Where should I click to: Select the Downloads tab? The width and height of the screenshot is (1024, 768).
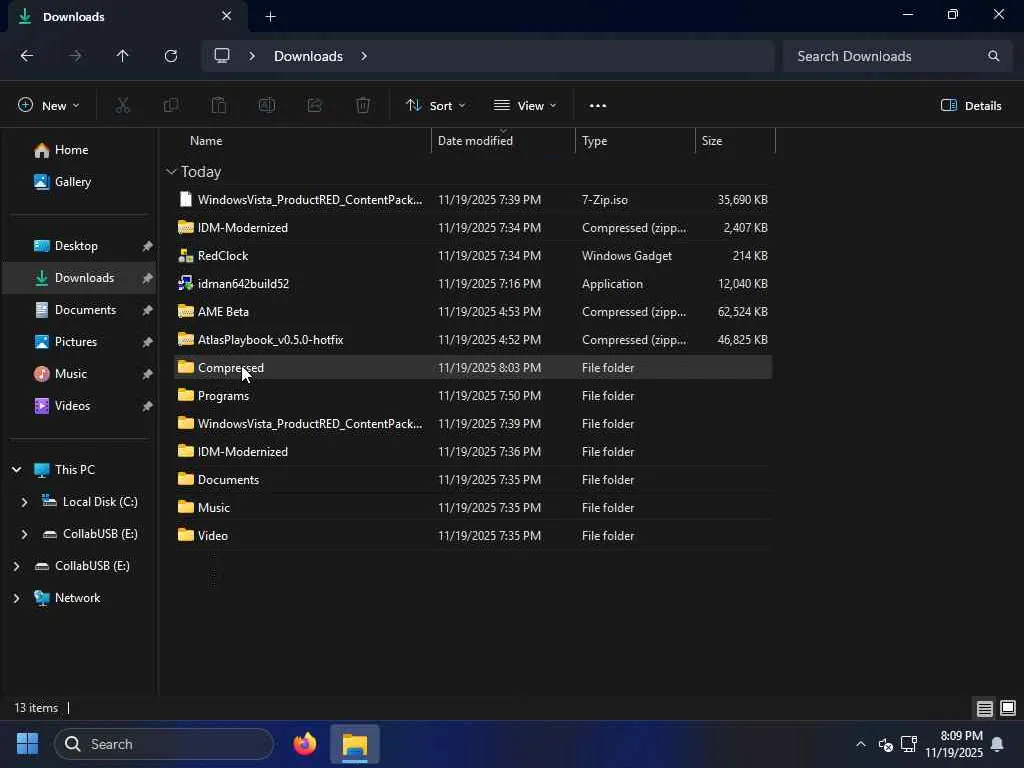(125, 16)
